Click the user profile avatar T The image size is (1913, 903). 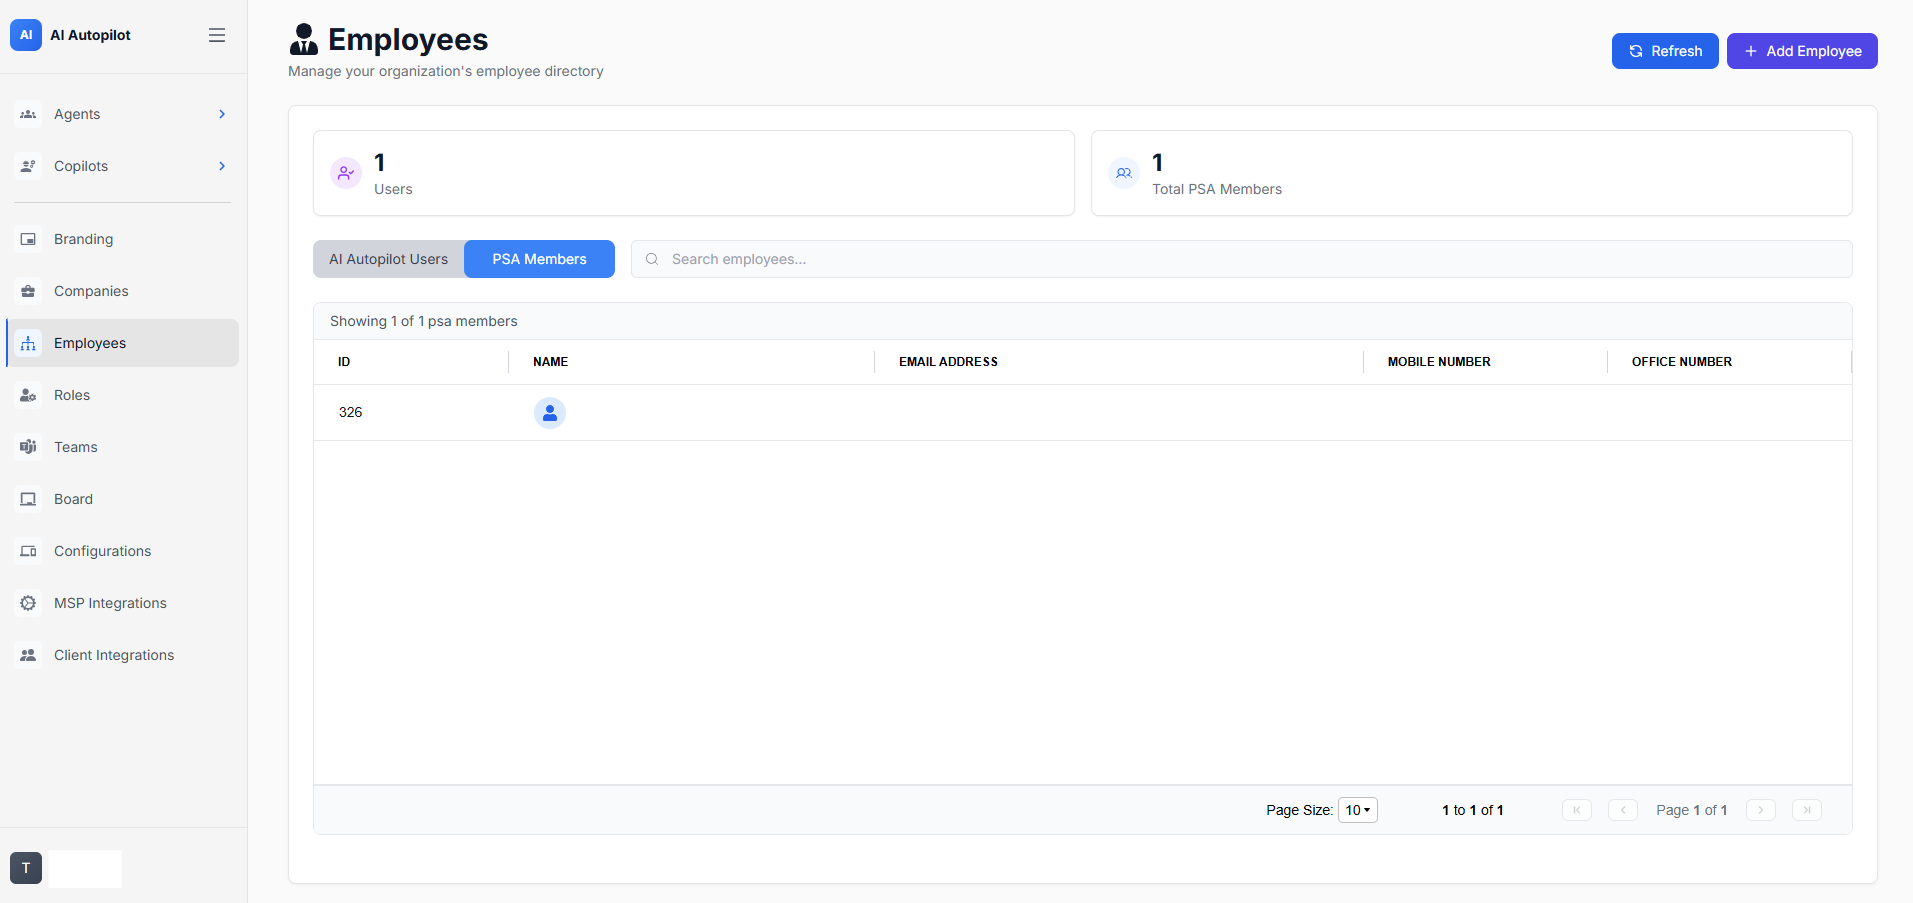click(26, 868)
